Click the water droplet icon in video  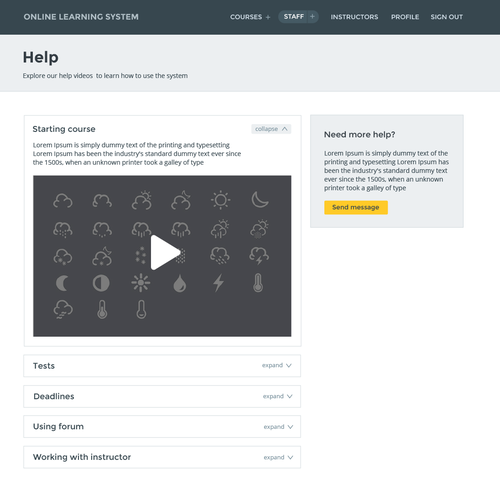pos(180,283)
